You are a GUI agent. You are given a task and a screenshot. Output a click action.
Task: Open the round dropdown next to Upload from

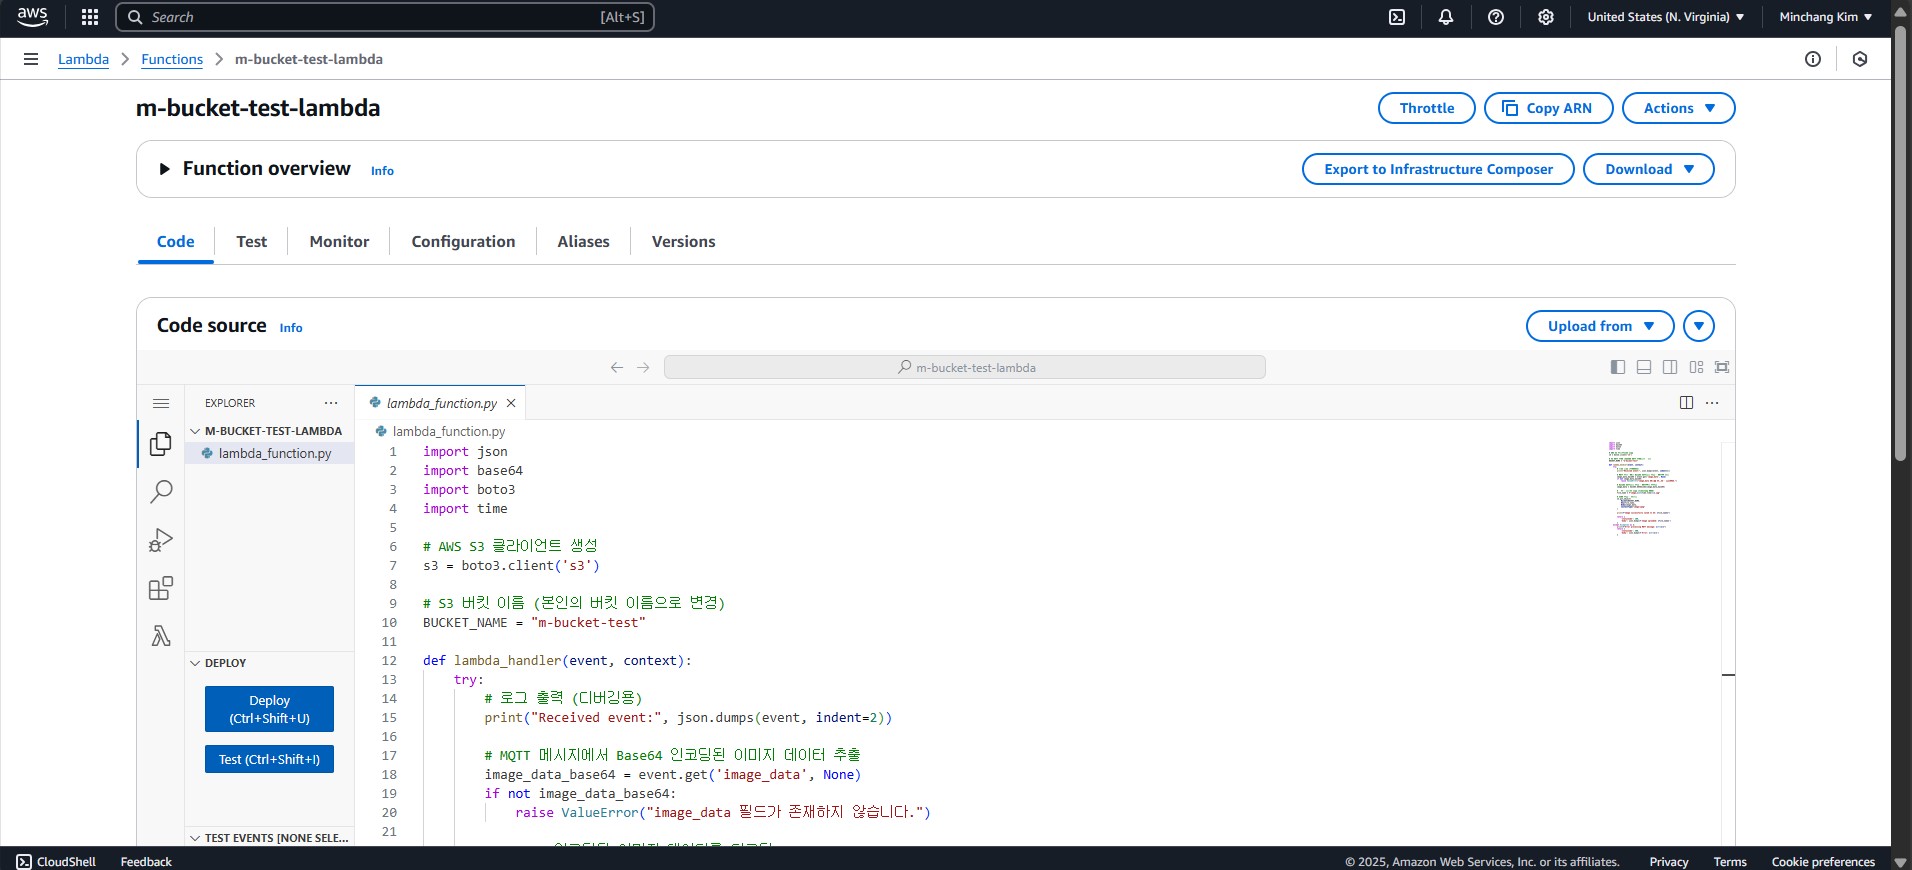(x=1699, y=326)
